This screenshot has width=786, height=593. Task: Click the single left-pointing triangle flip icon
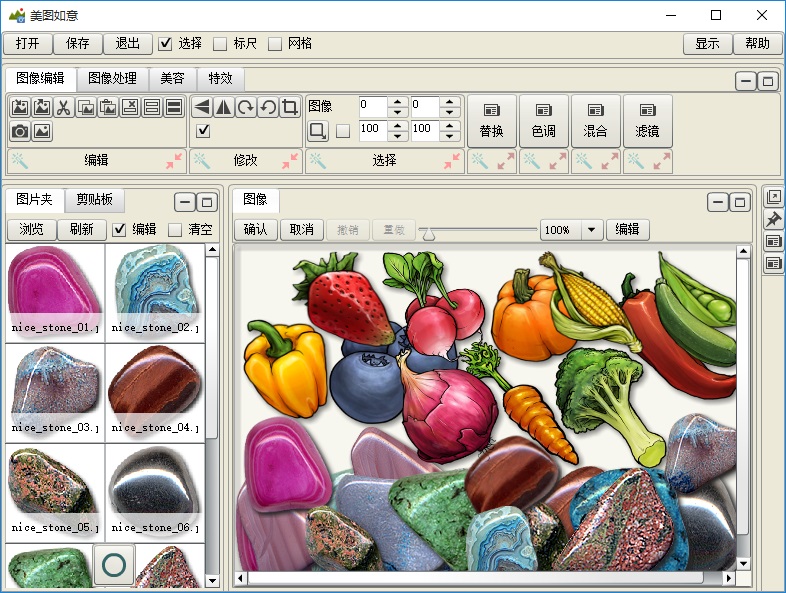[202, 107]
